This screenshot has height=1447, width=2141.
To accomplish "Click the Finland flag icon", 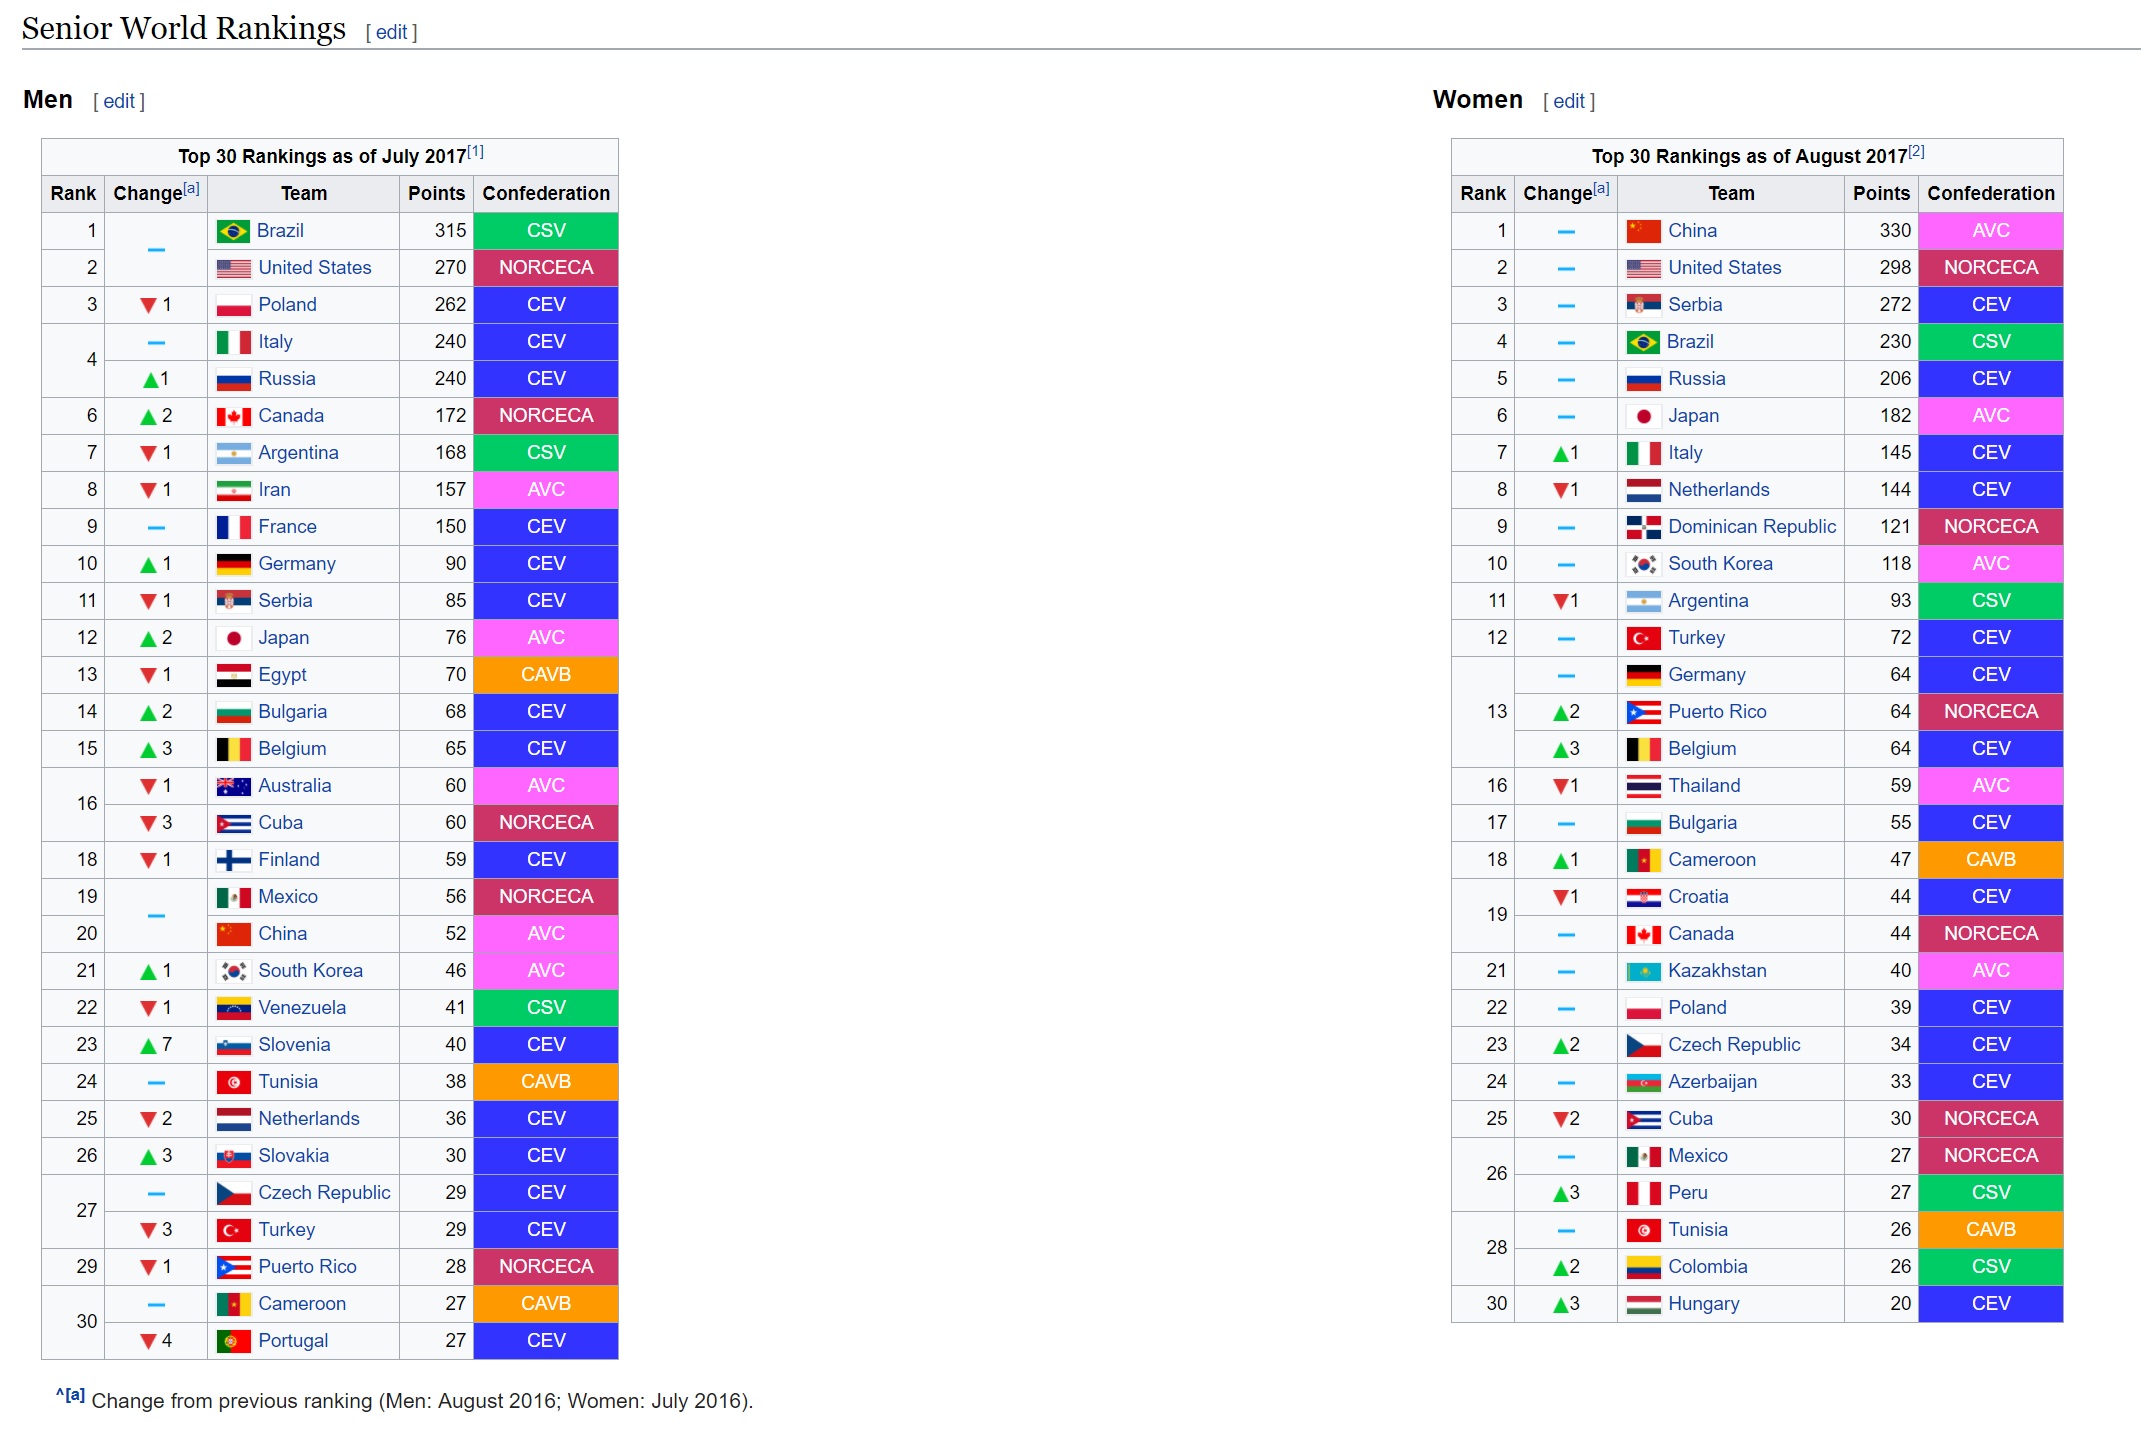I will 233,860.
